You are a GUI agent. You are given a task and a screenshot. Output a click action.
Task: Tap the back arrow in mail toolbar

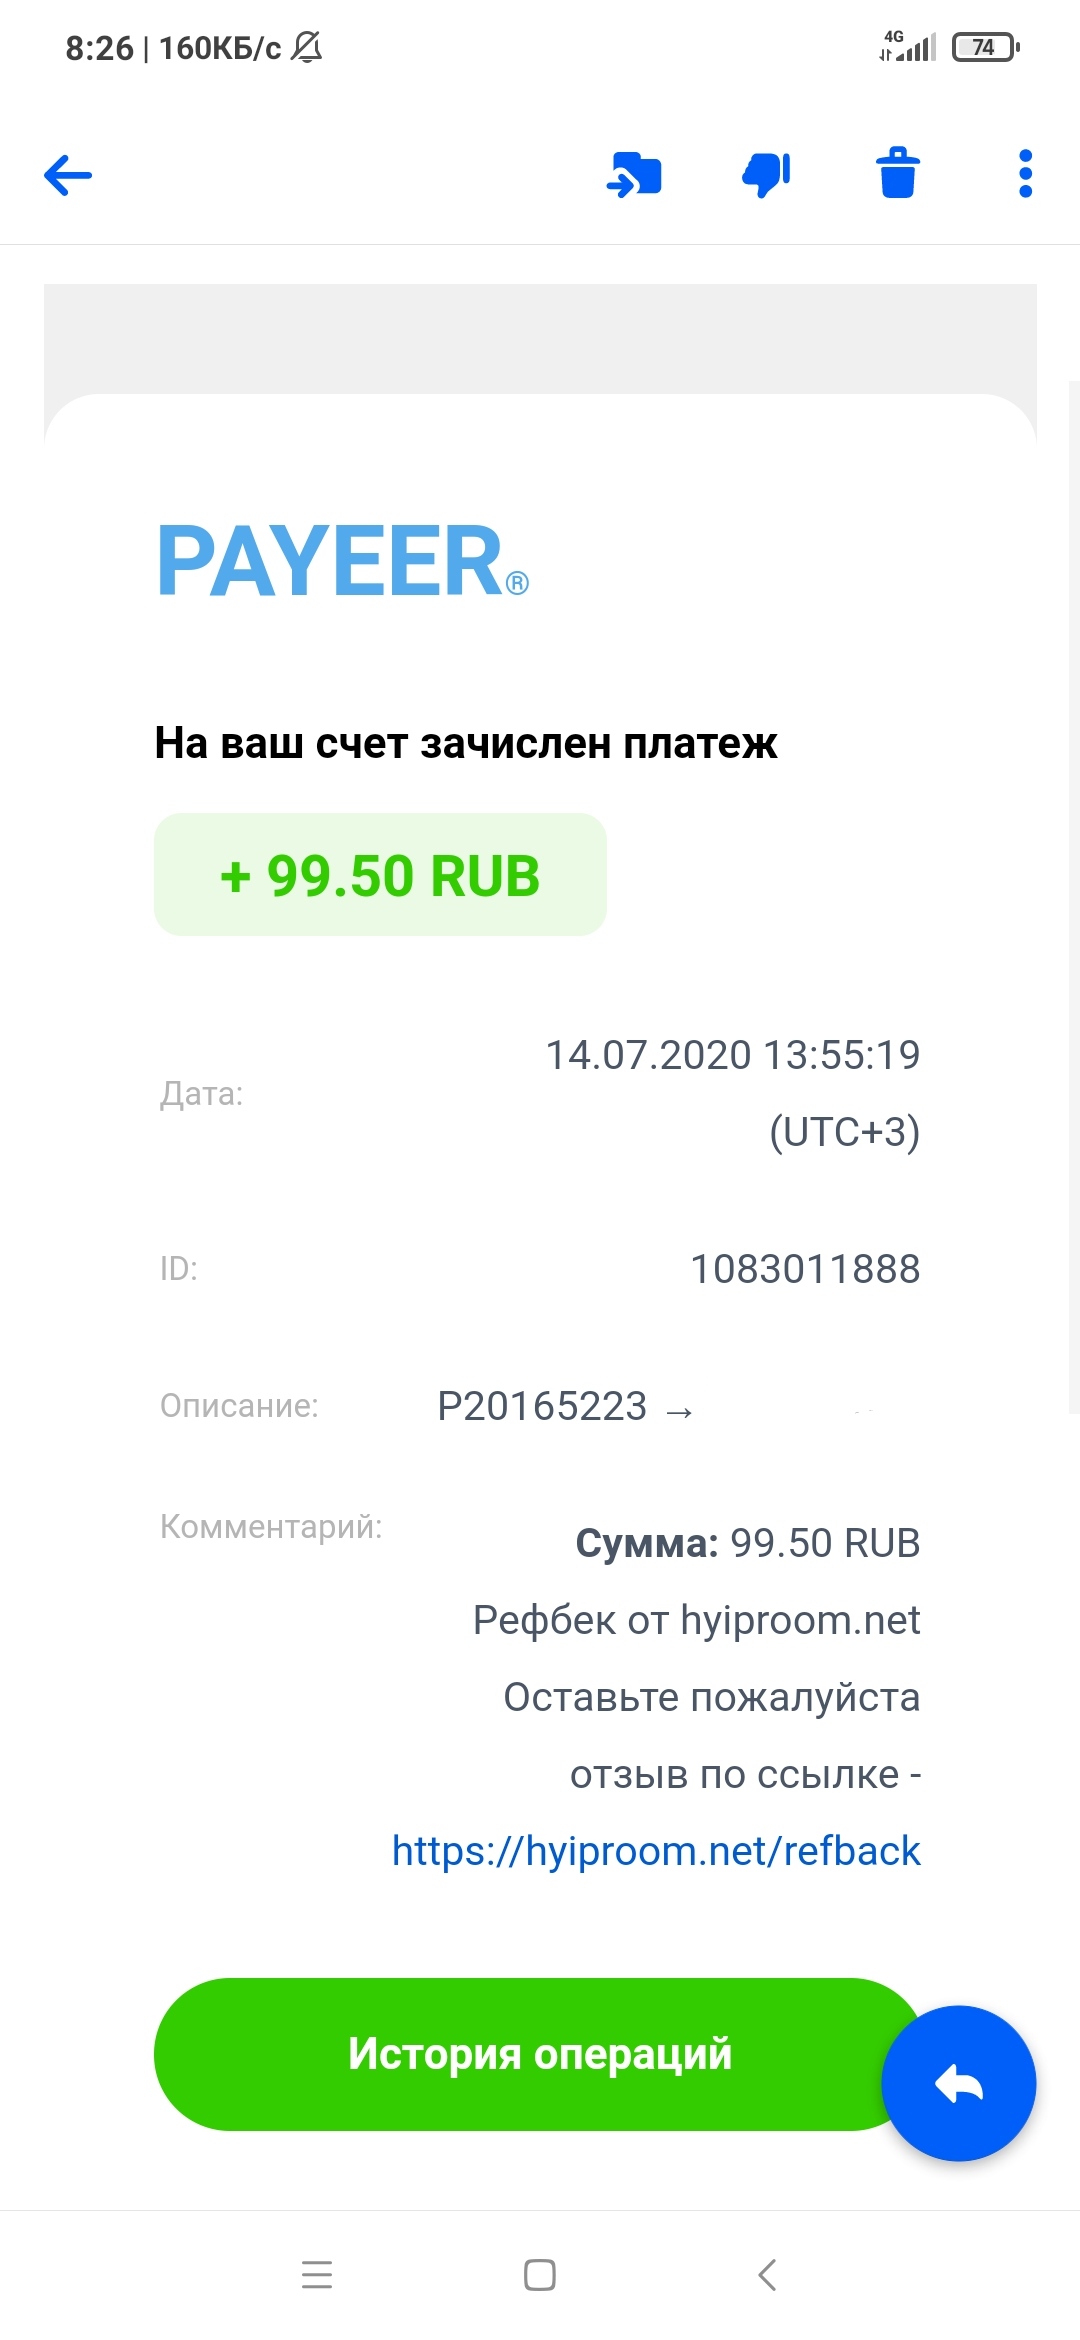coord(68,175)
